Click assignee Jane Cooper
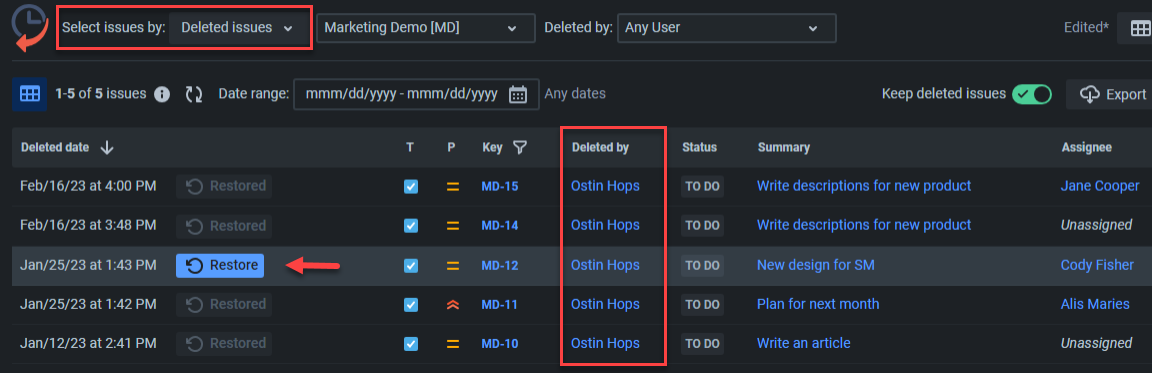1152x373 pixels. (1100, 186)
